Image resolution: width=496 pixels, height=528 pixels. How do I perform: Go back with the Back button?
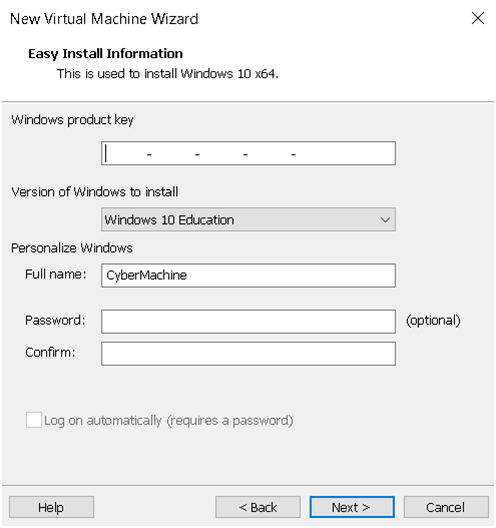pyautogui.click(x=258, y=507)
